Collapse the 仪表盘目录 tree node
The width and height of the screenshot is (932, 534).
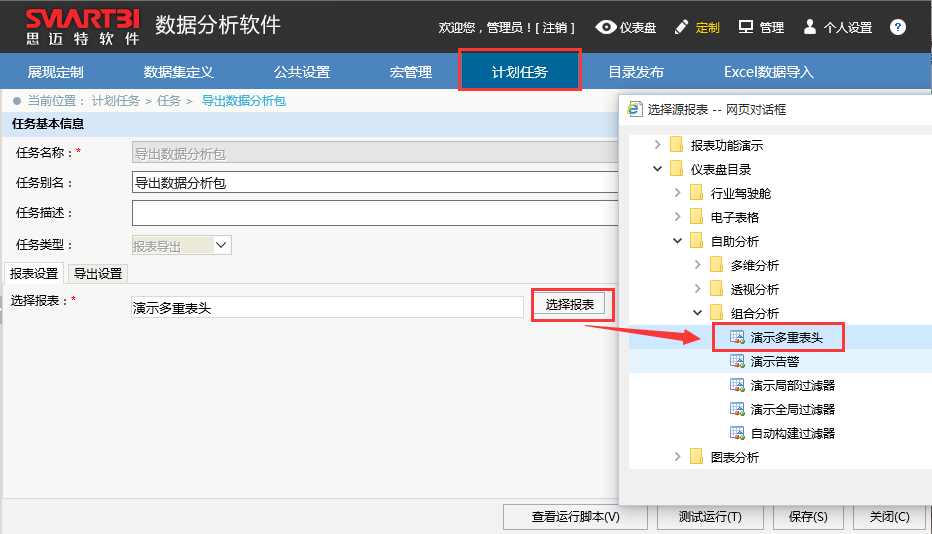tap(657, 169)
